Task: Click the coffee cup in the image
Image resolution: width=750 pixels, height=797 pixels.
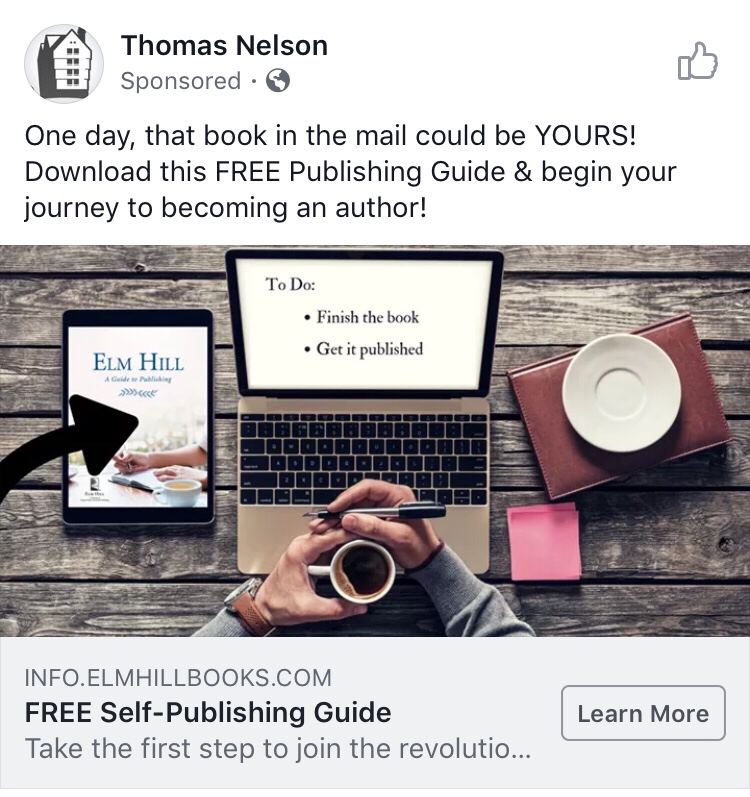Action: pos(356,569)
